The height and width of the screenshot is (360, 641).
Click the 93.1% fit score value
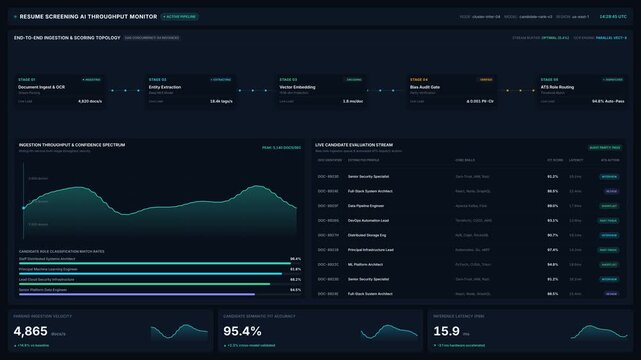click(x=552, y=221)
